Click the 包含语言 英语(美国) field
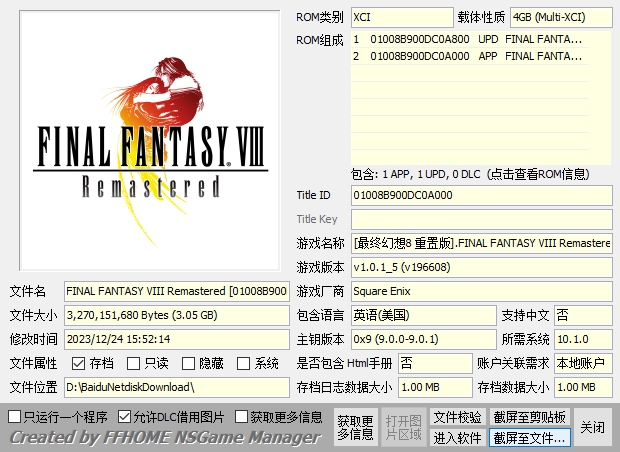Screen dimensions: 620x452 pyautogui.click(x=423, y=315)
